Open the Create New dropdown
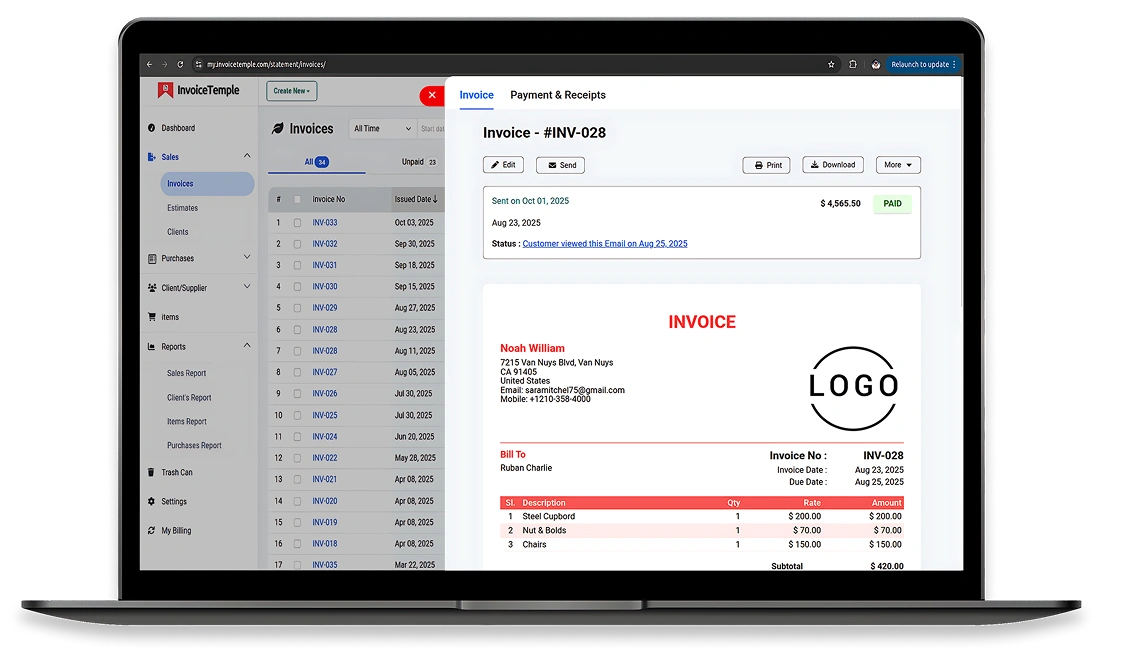Viewport: 1122px width, 663px height. point(291,91)
